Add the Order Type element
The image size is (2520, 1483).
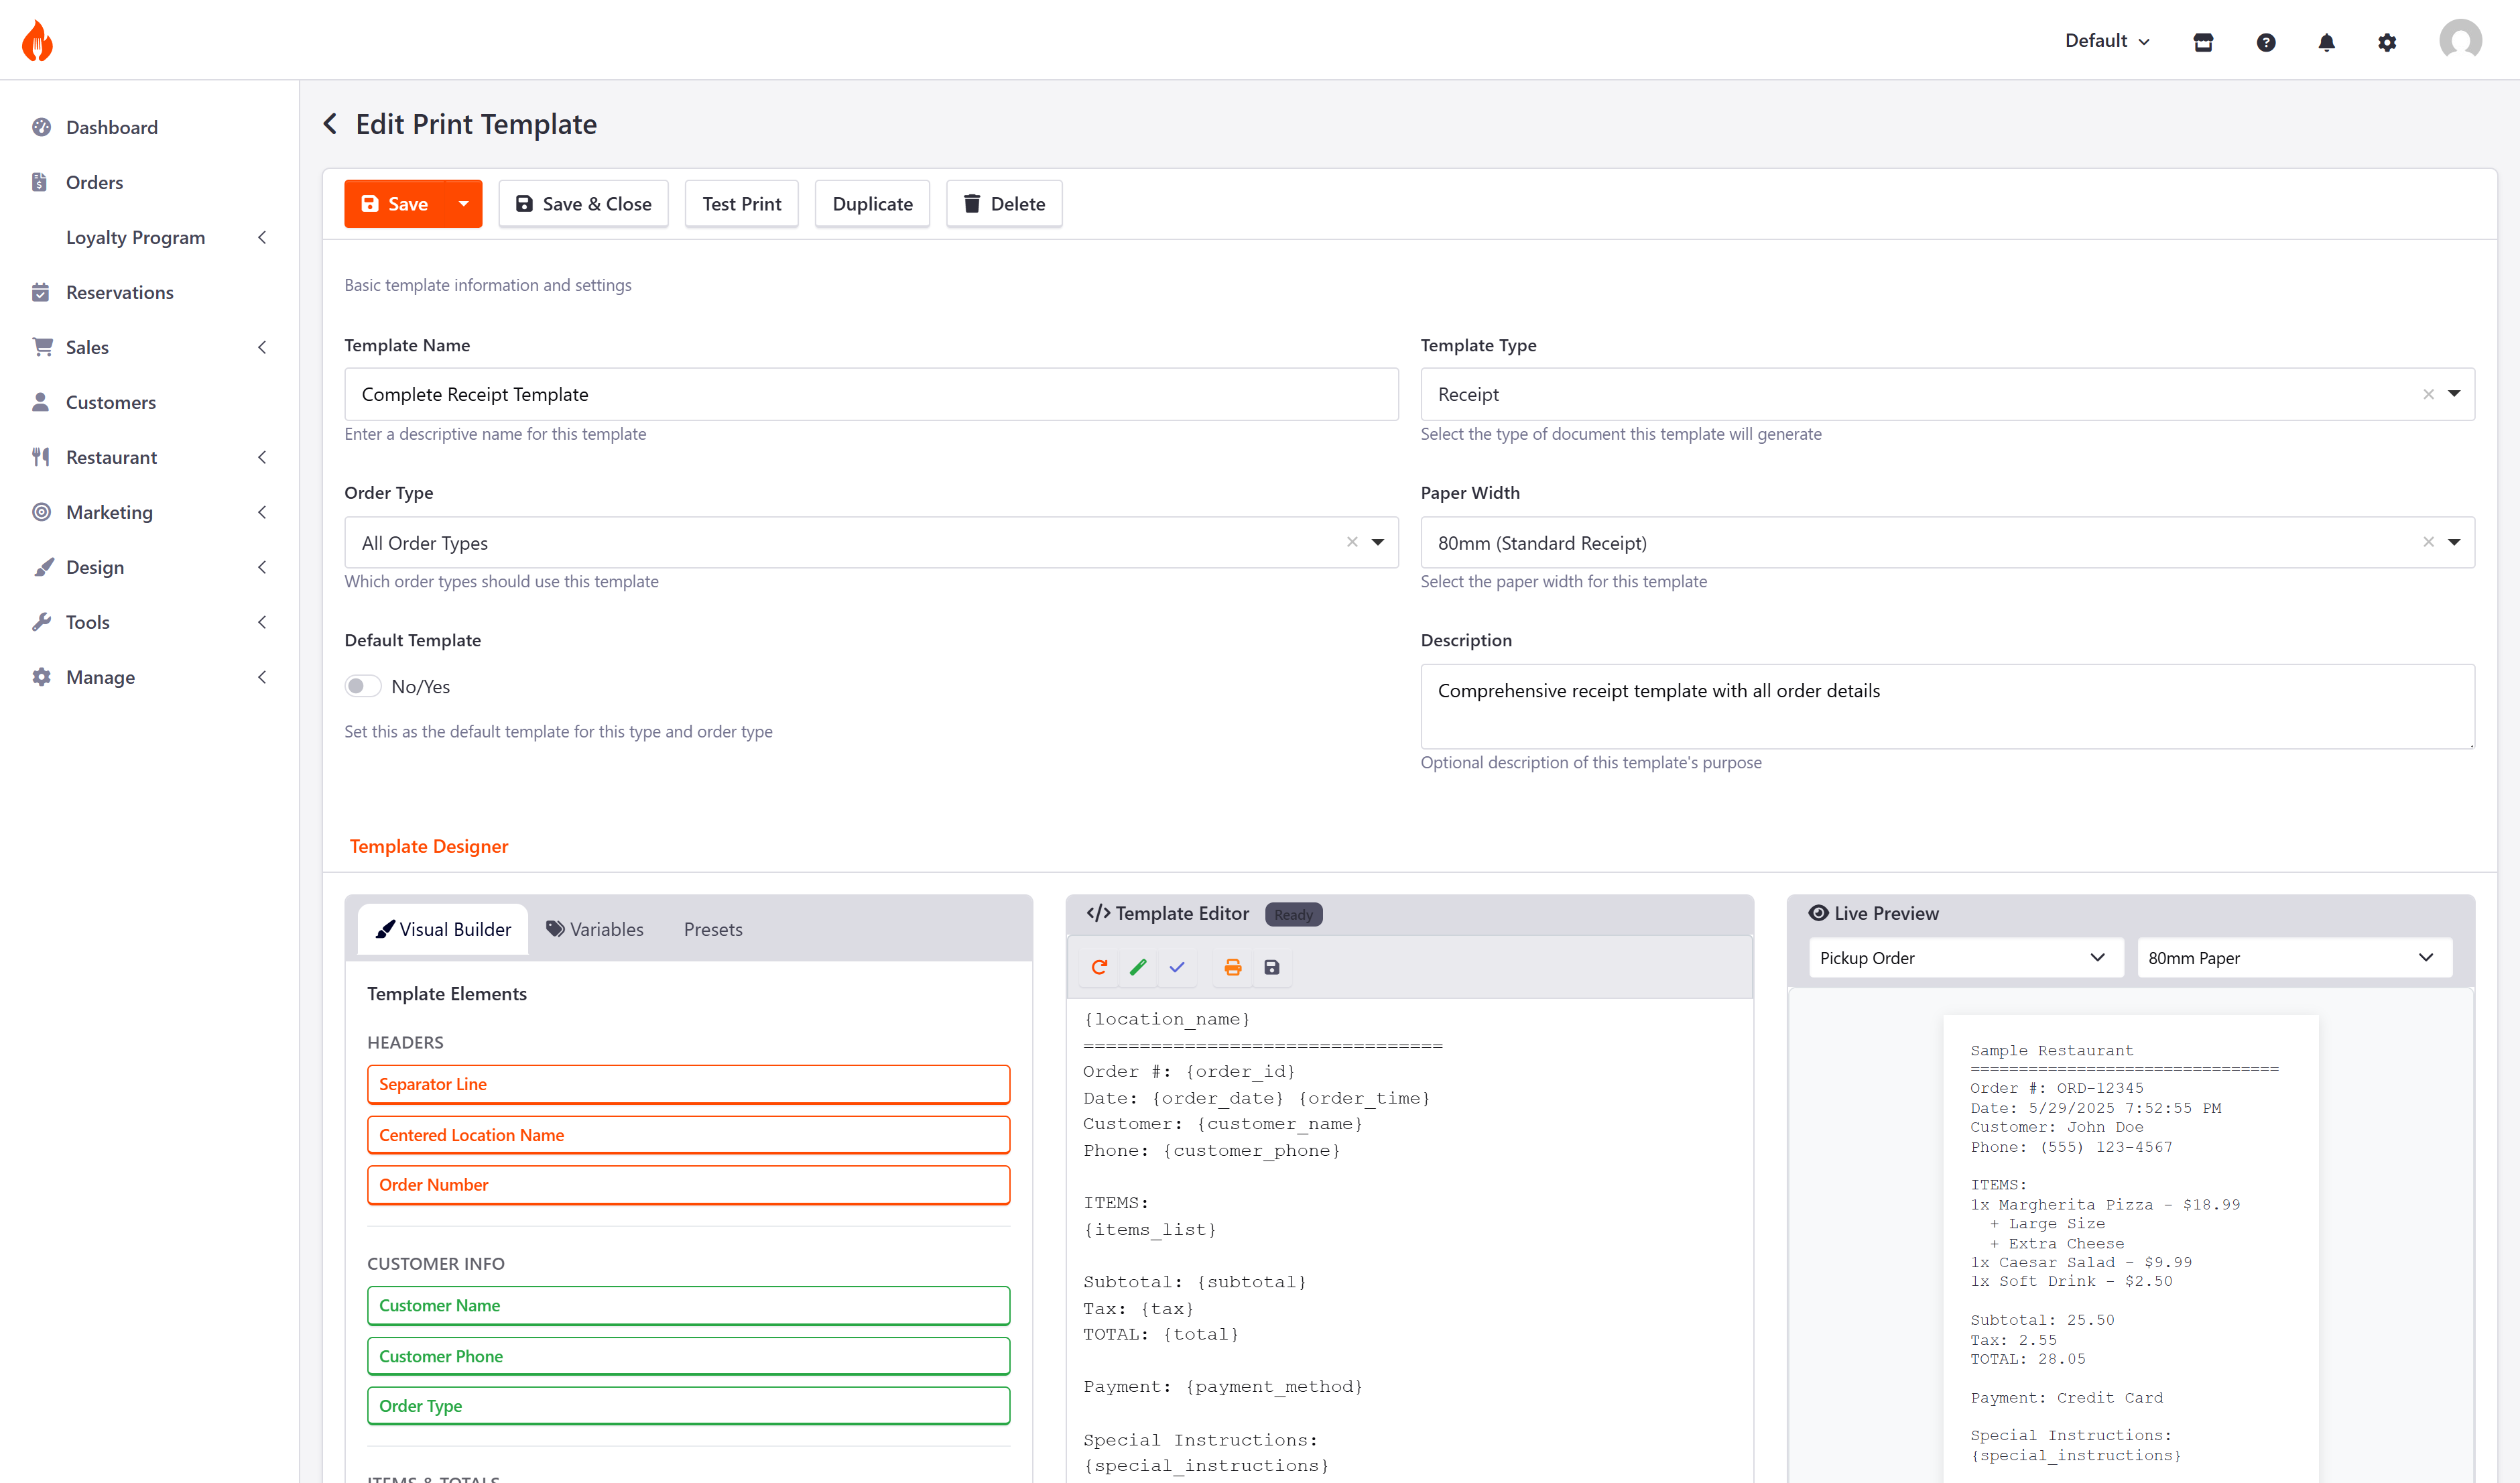[x=688, y=1406]
